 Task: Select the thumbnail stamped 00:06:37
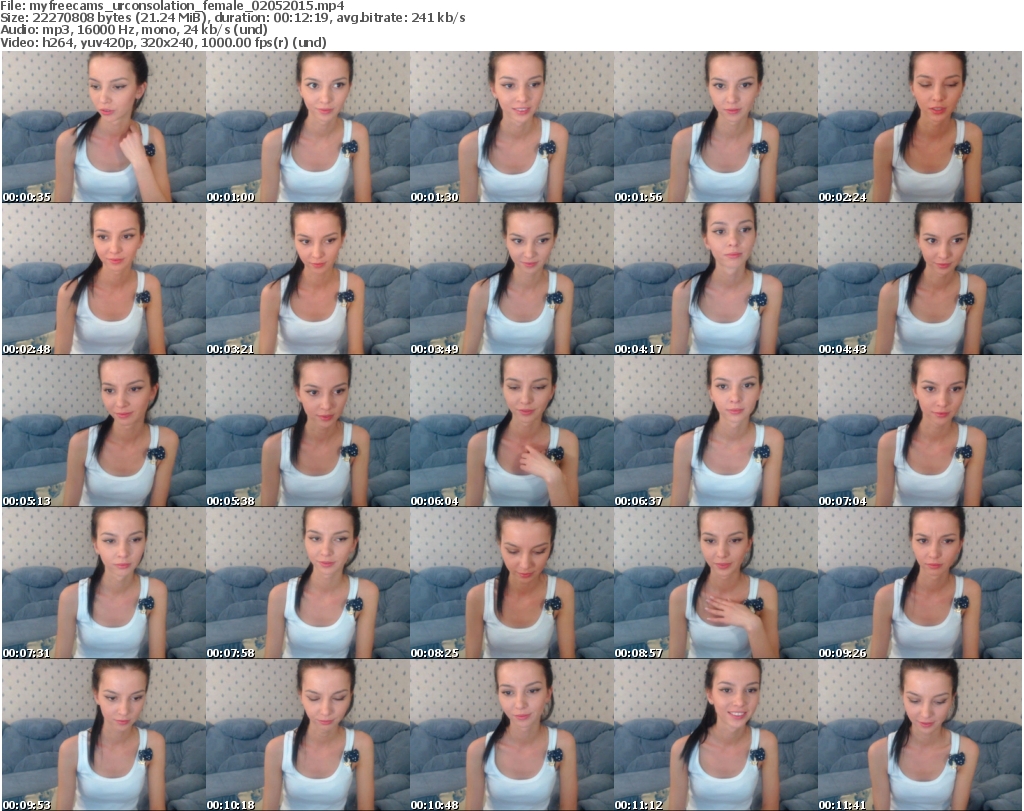[x=716, y=431]
